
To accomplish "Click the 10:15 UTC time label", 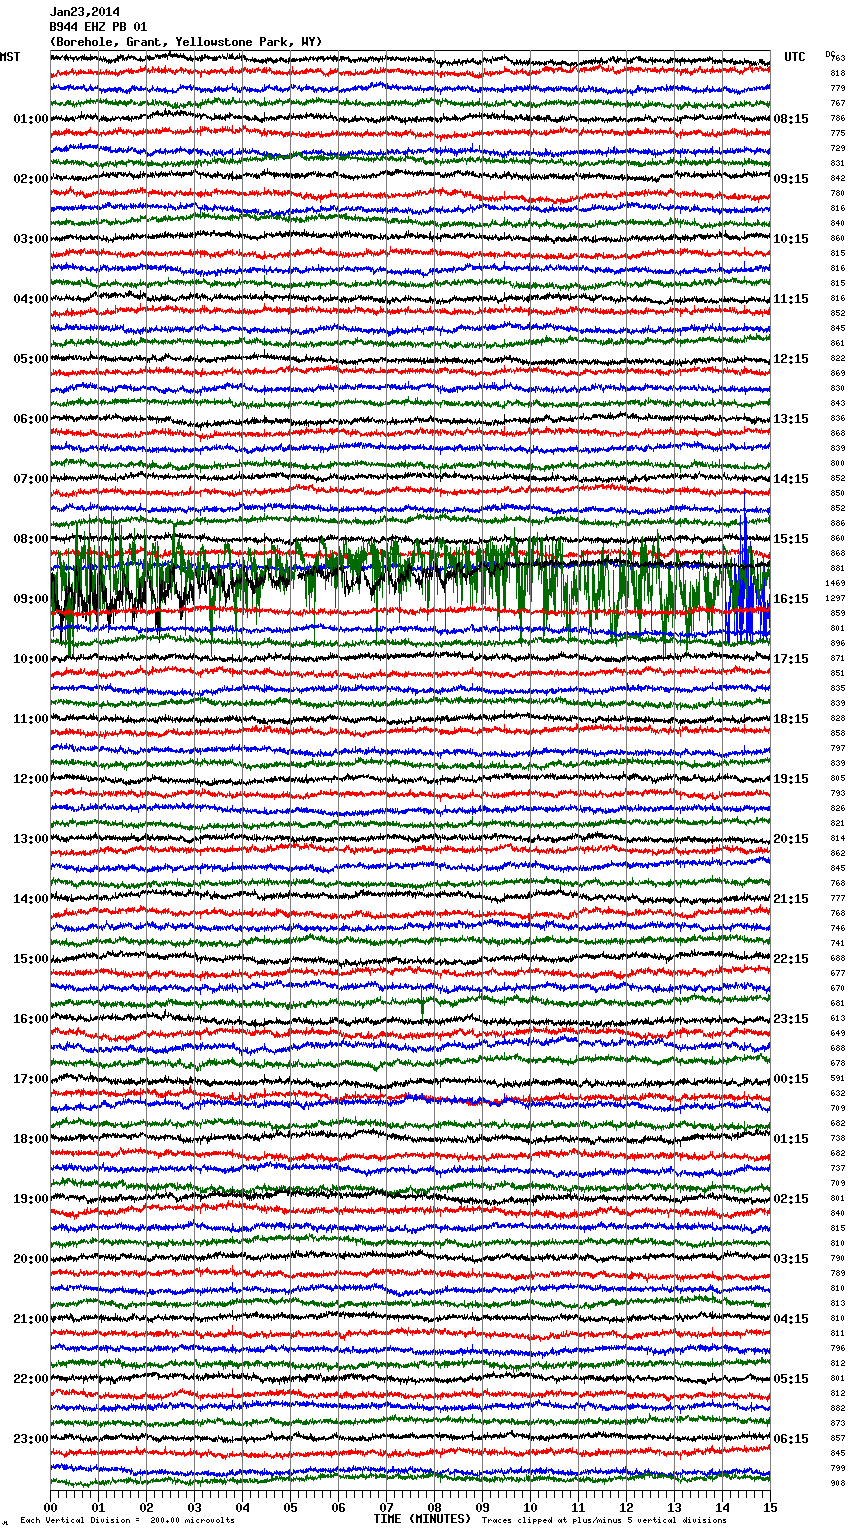I will tap(791, 239).
